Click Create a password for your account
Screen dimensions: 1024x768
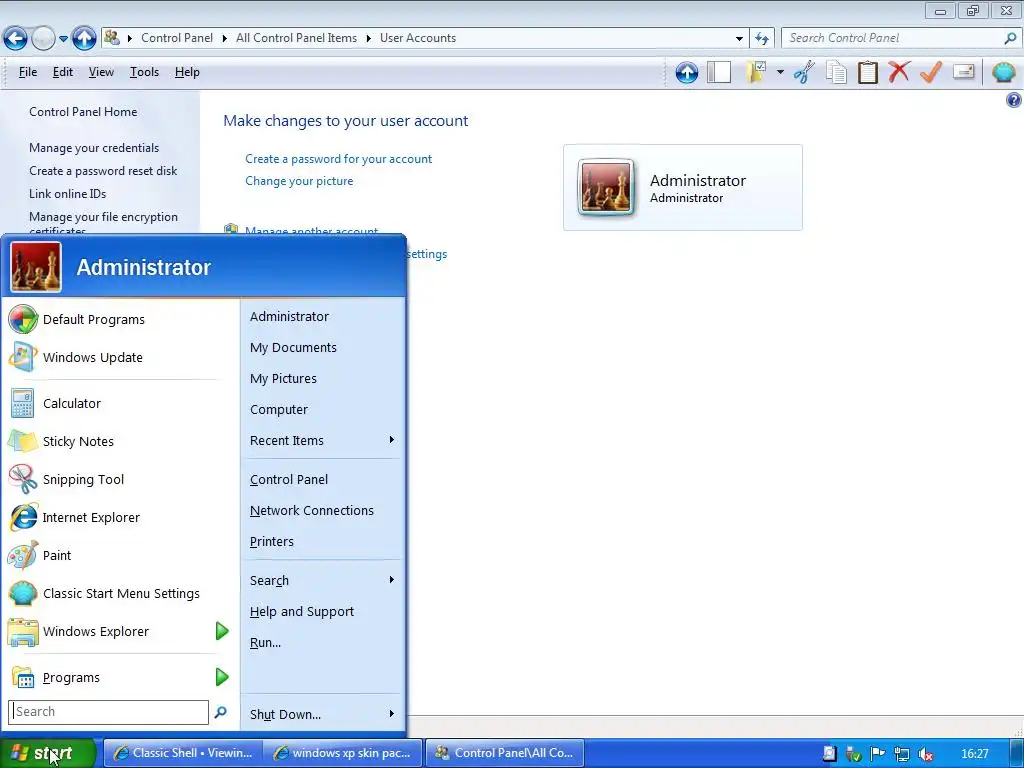point(338,159)
